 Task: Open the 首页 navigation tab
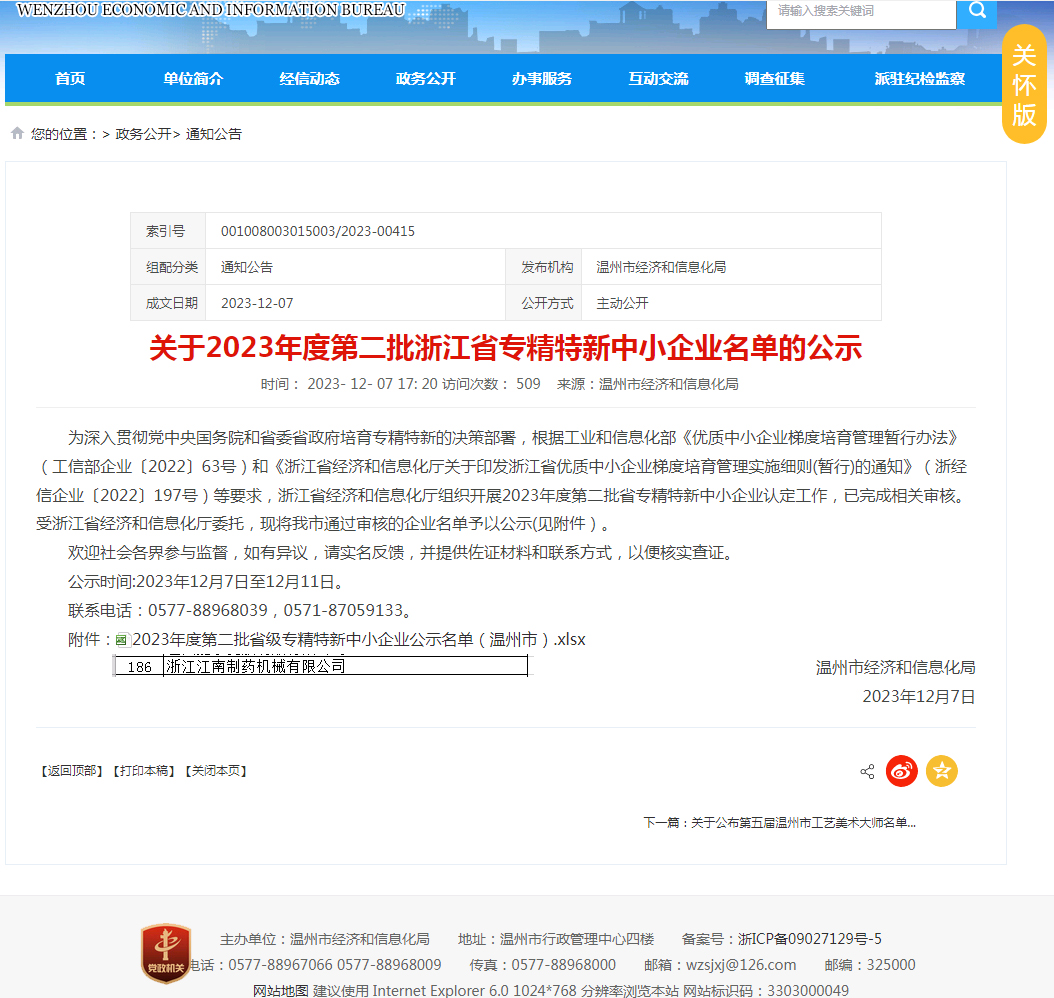point(70,79)
